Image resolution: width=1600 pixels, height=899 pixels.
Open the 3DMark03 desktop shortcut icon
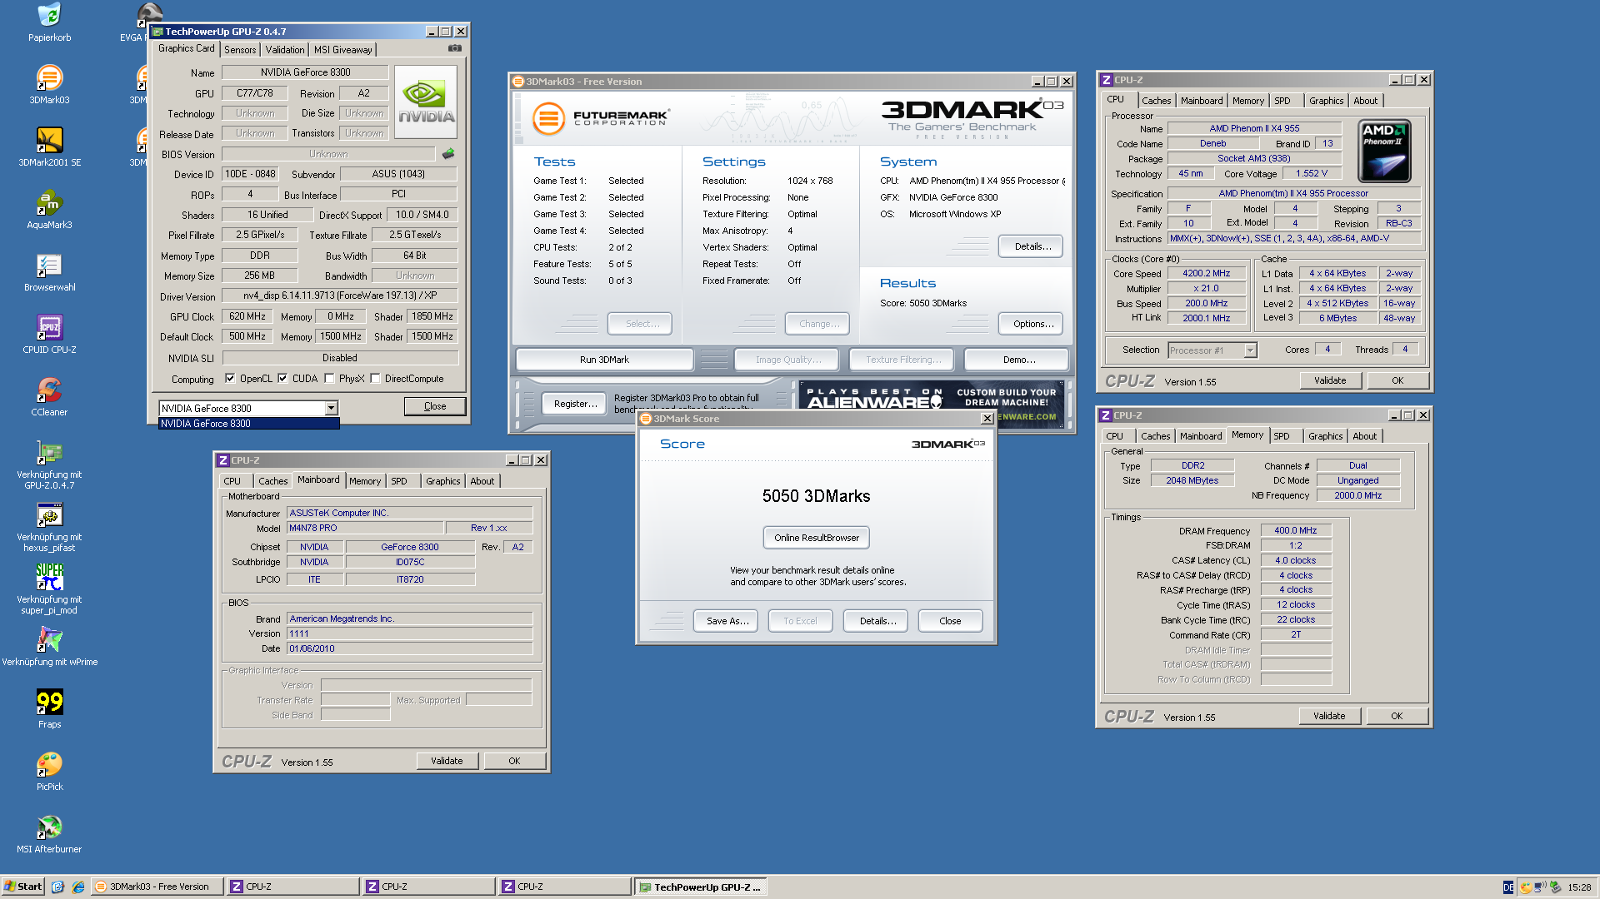click(49, 77)
